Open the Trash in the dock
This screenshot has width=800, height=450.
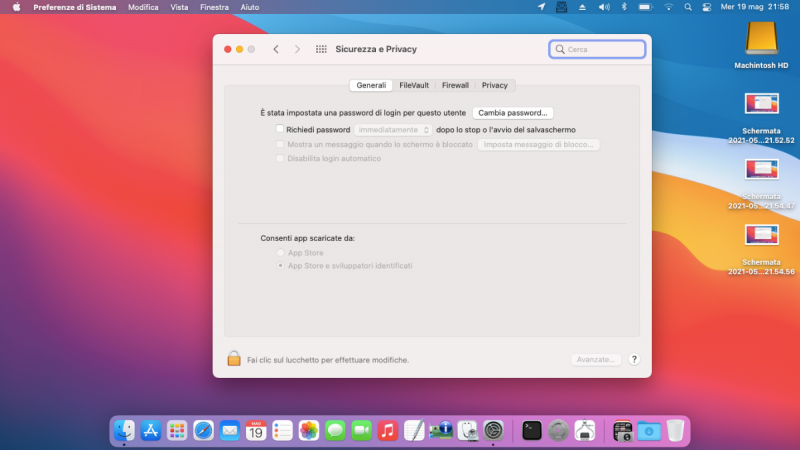click(676, 430)
